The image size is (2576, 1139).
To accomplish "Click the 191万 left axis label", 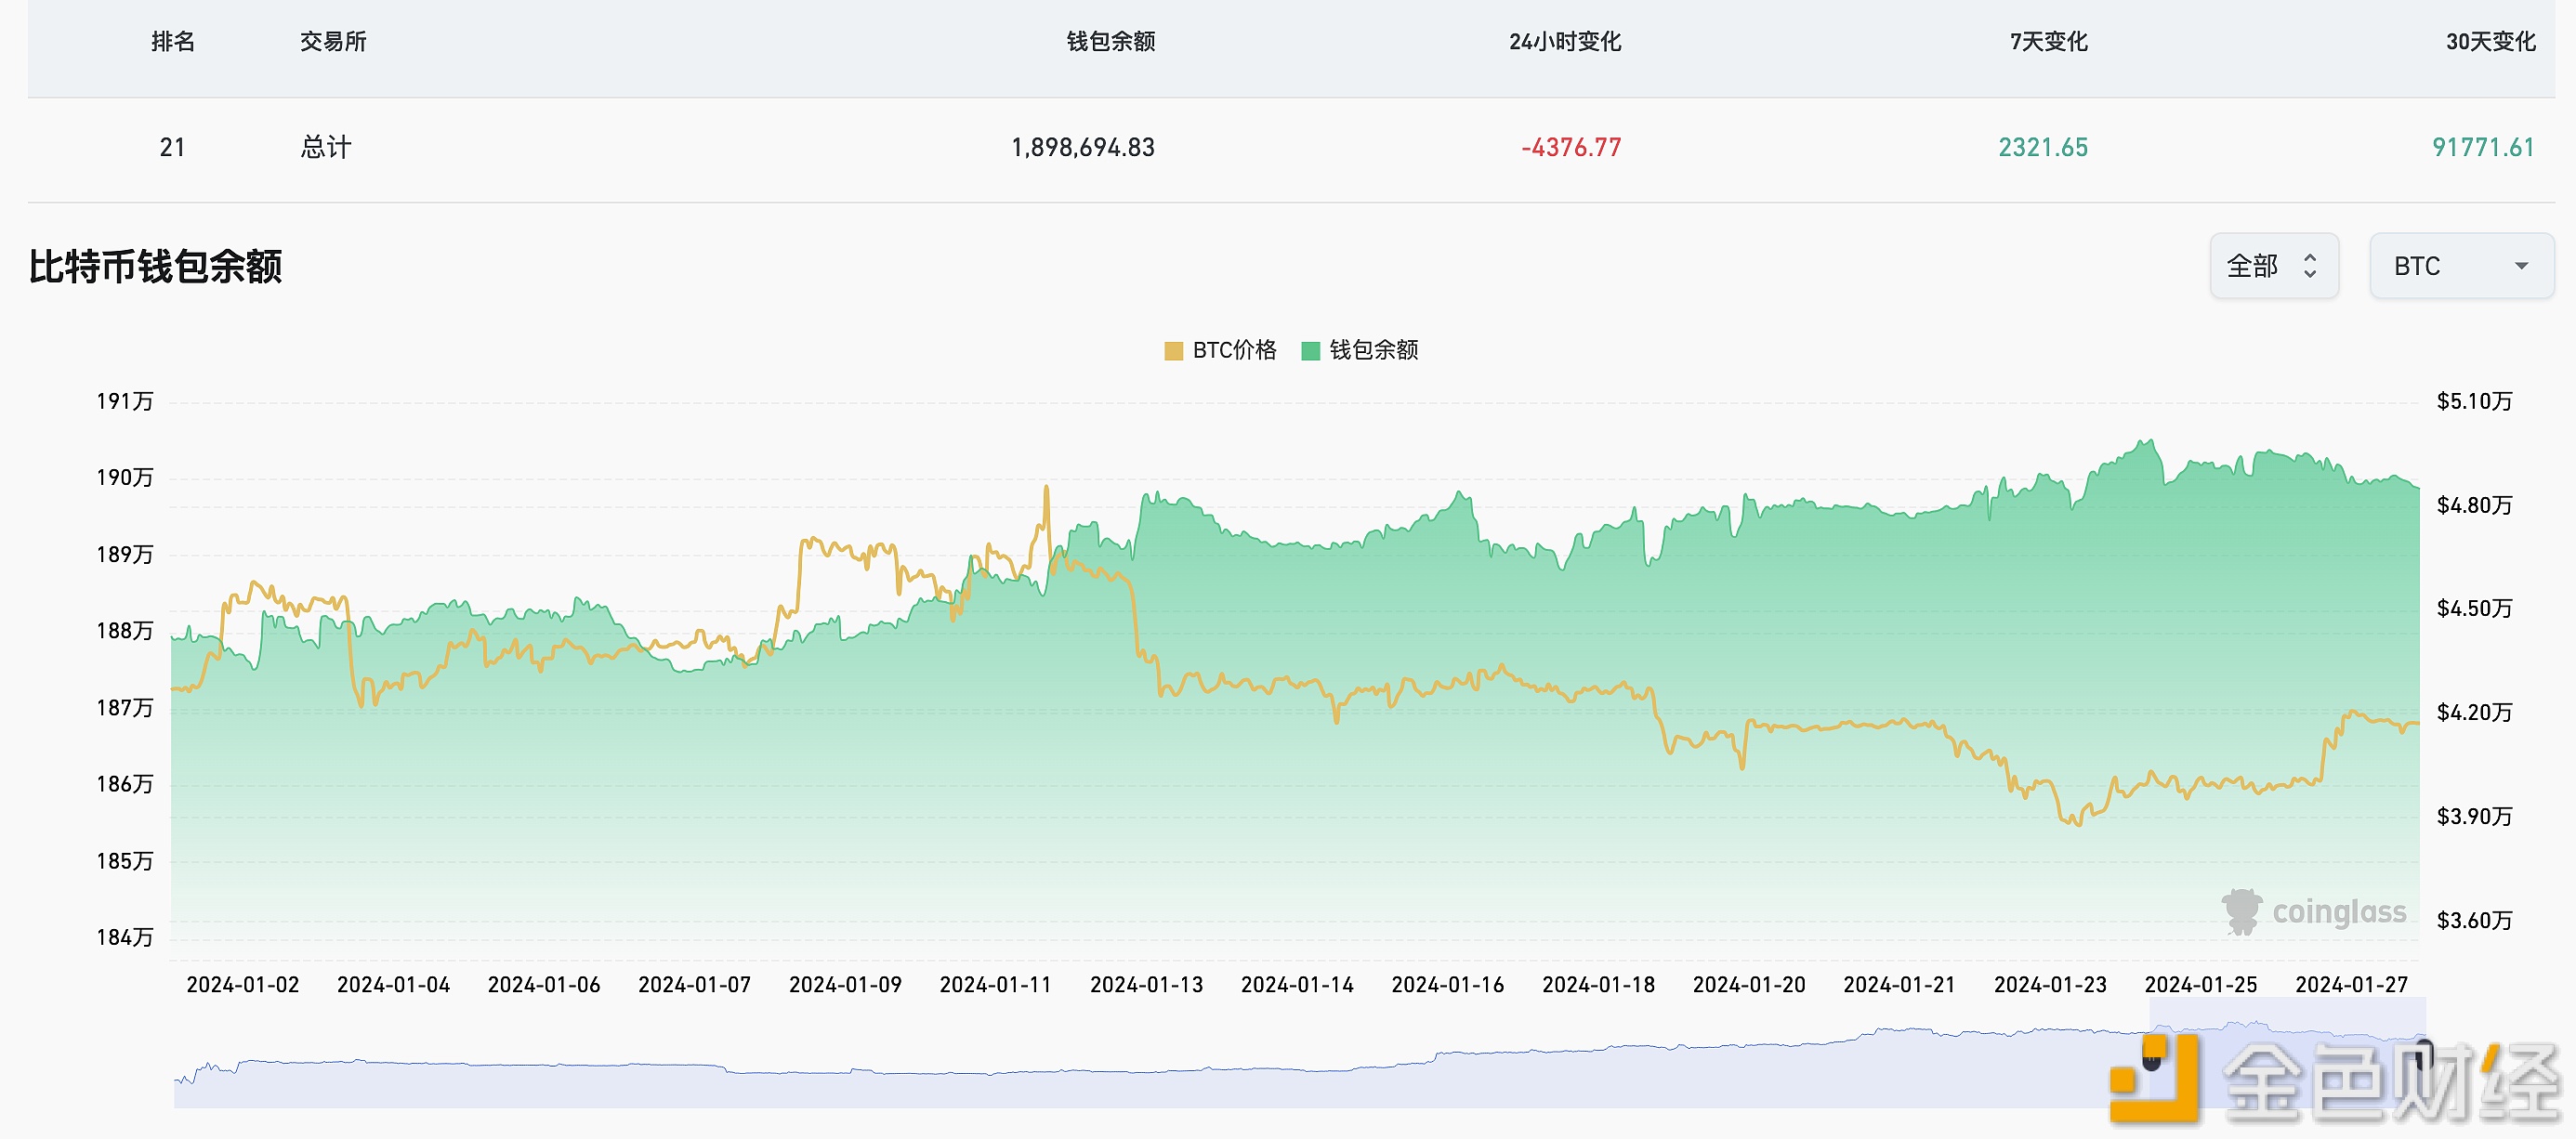I will click(x=125, y=402).
